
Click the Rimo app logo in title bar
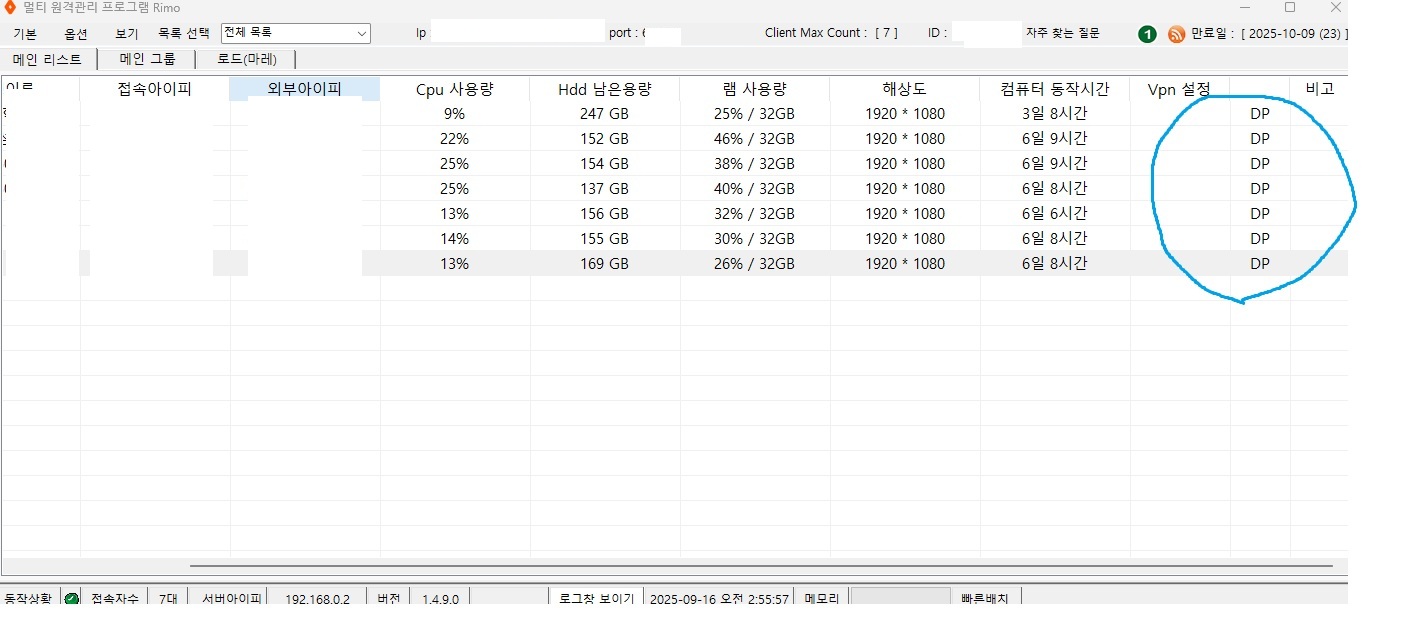tap(11, 8)
